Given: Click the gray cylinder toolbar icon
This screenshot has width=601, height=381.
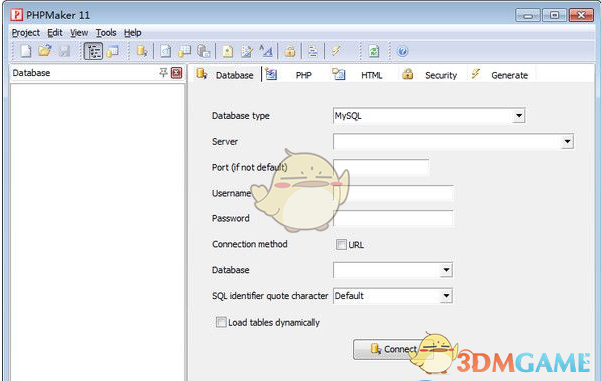Looking at the screenshot, I should tap(204, 51).
